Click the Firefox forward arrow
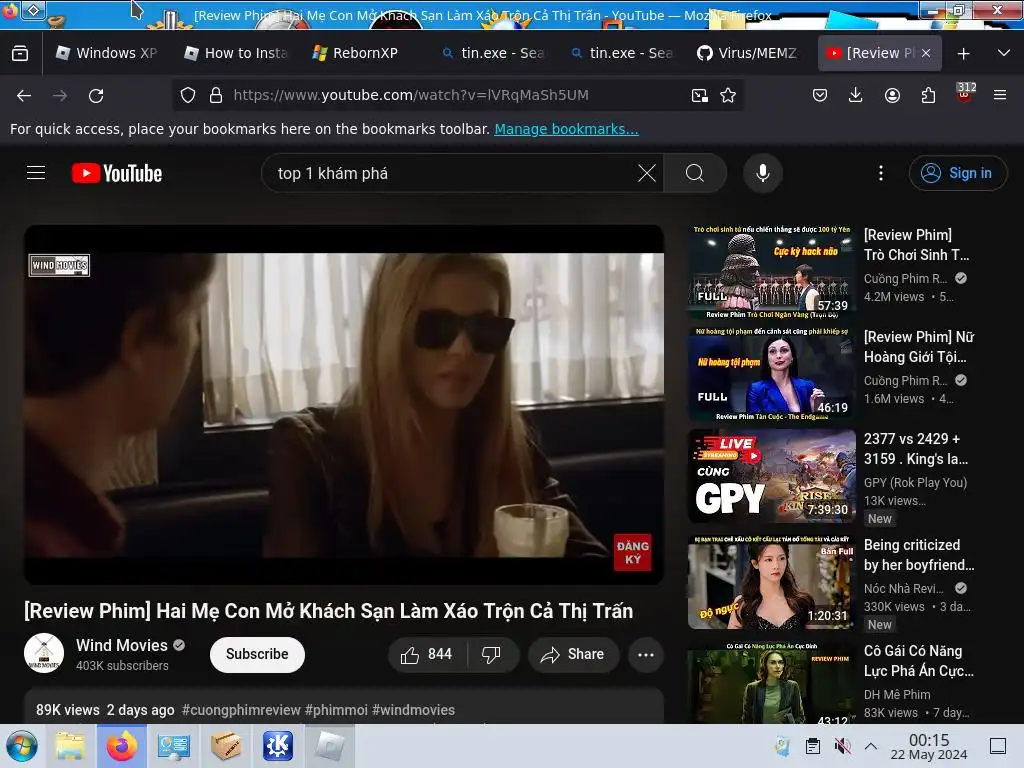The image size is (1024, 768). pyautogui.click(x=60, y=95)
